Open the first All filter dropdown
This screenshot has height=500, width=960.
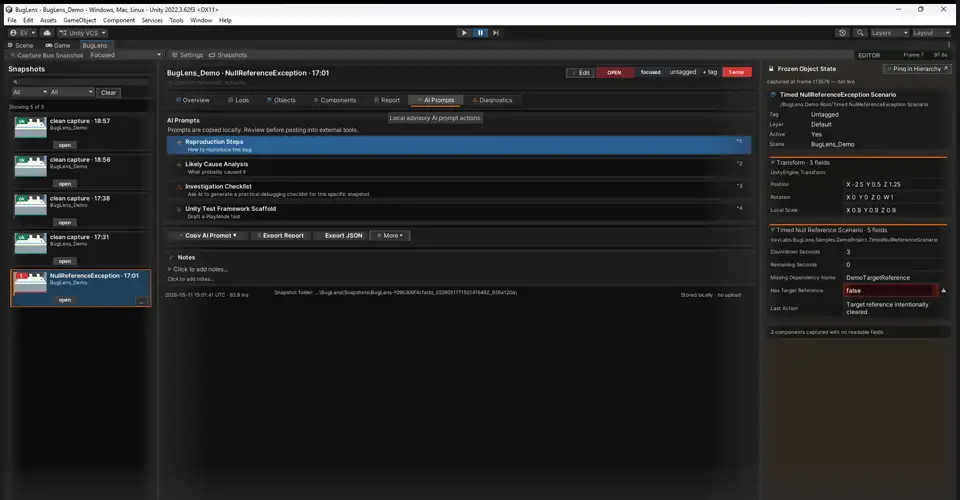point(29,92)
